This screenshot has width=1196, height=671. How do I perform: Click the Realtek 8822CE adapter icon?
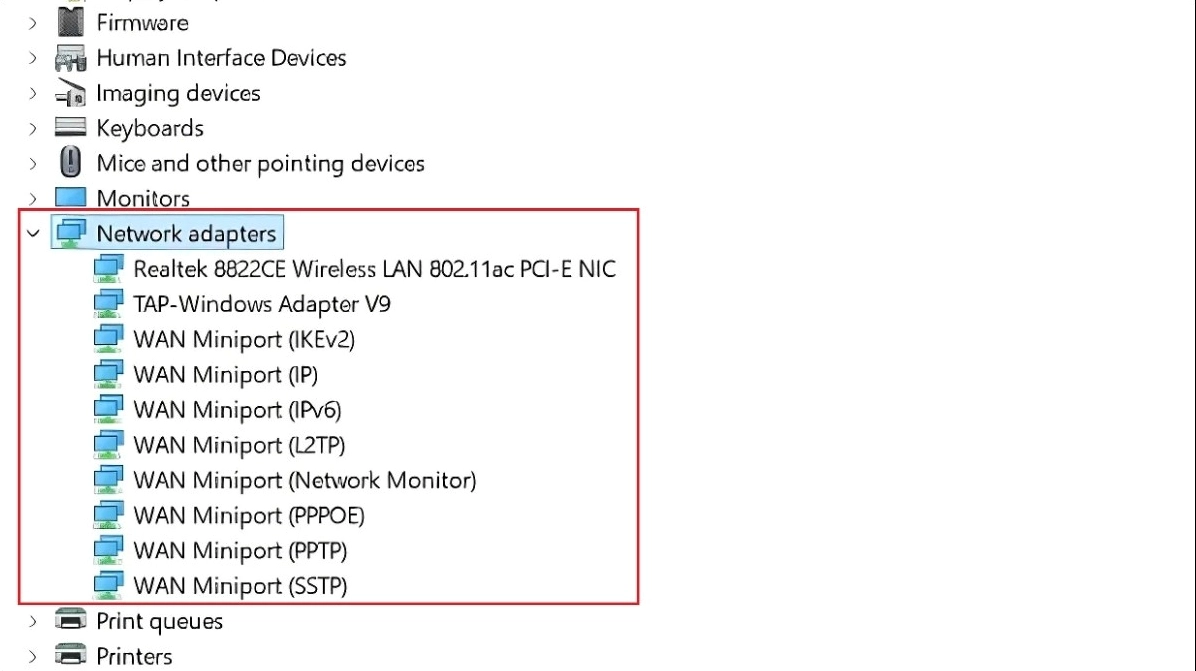[108, 269]
